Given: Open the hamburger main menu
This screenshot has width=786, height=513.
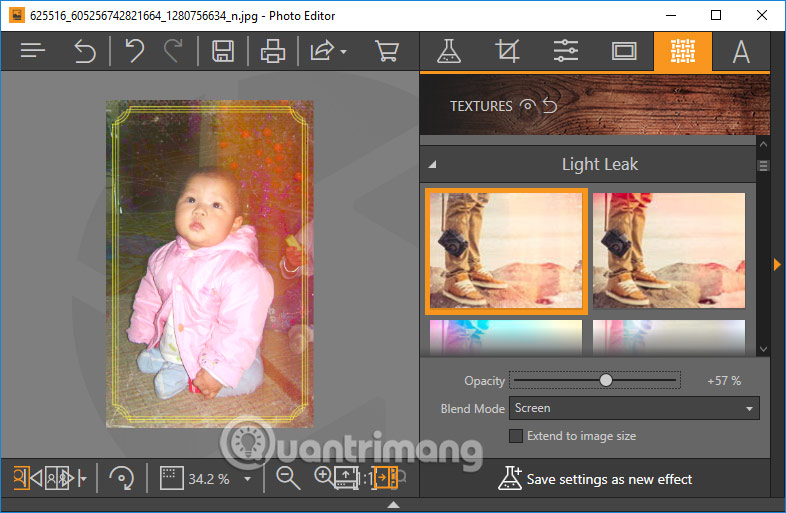Looking at the screenshot, I should click(x=33, y=51).
